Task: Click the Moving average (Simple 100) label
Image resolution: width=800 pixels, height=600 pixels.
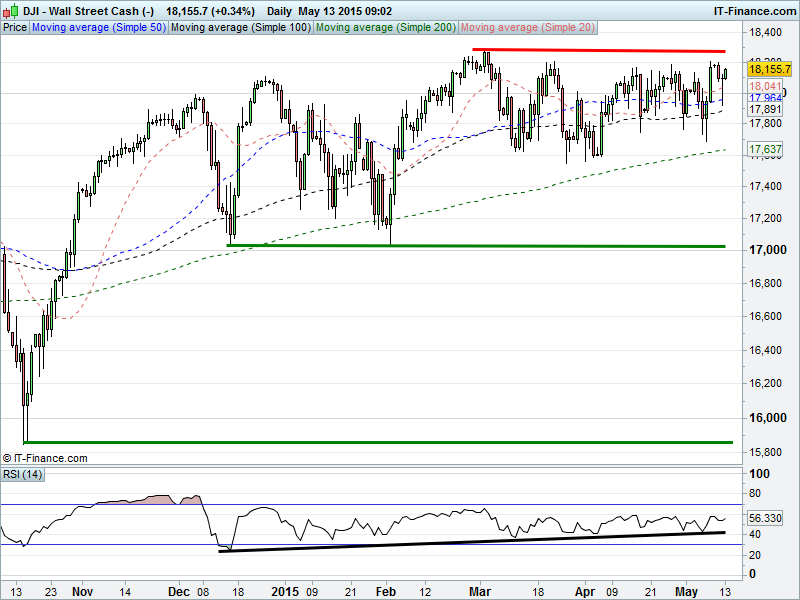Action: click(x=240, y=28)
